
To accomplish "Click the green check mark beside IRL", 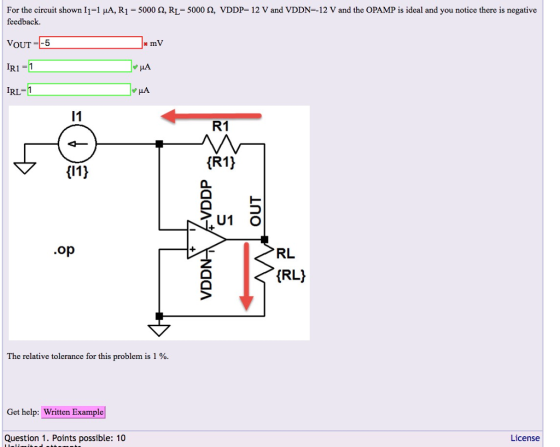I will click(x=134, y=91).
